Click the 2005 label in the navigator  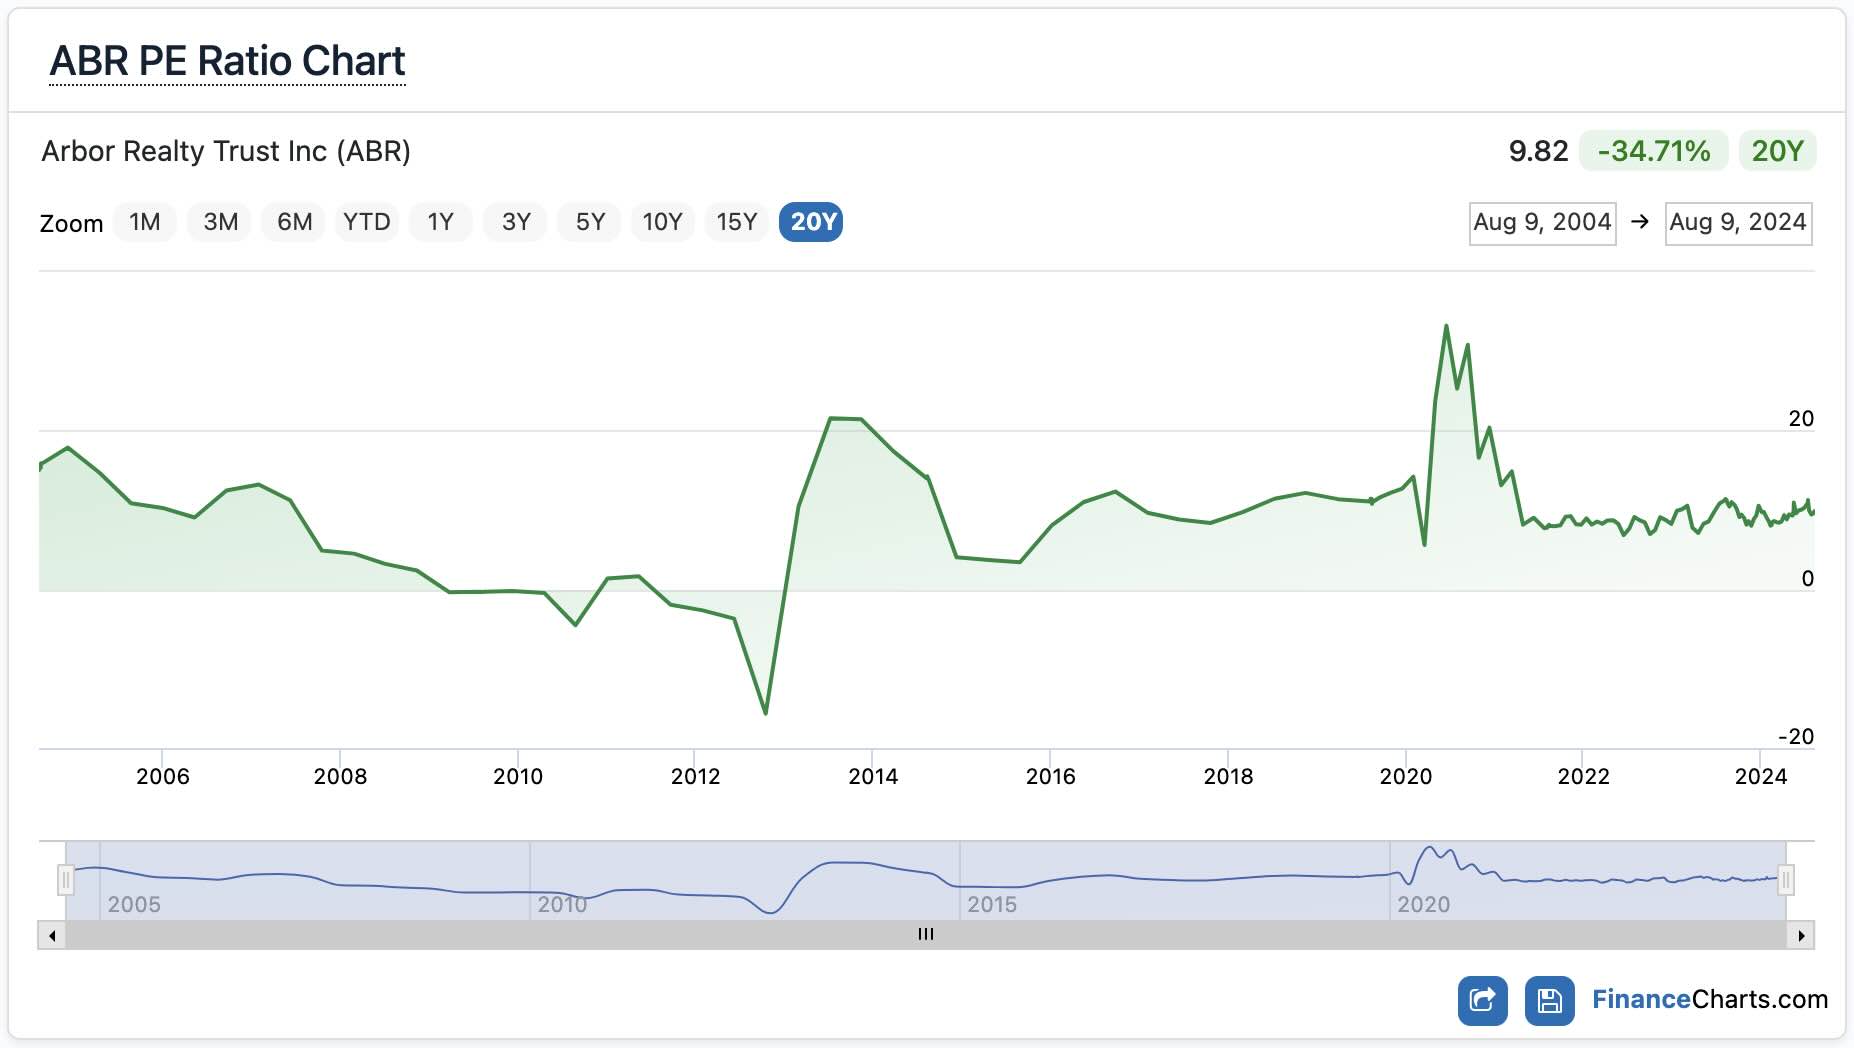pyautogui.click(x=134, y=904)
